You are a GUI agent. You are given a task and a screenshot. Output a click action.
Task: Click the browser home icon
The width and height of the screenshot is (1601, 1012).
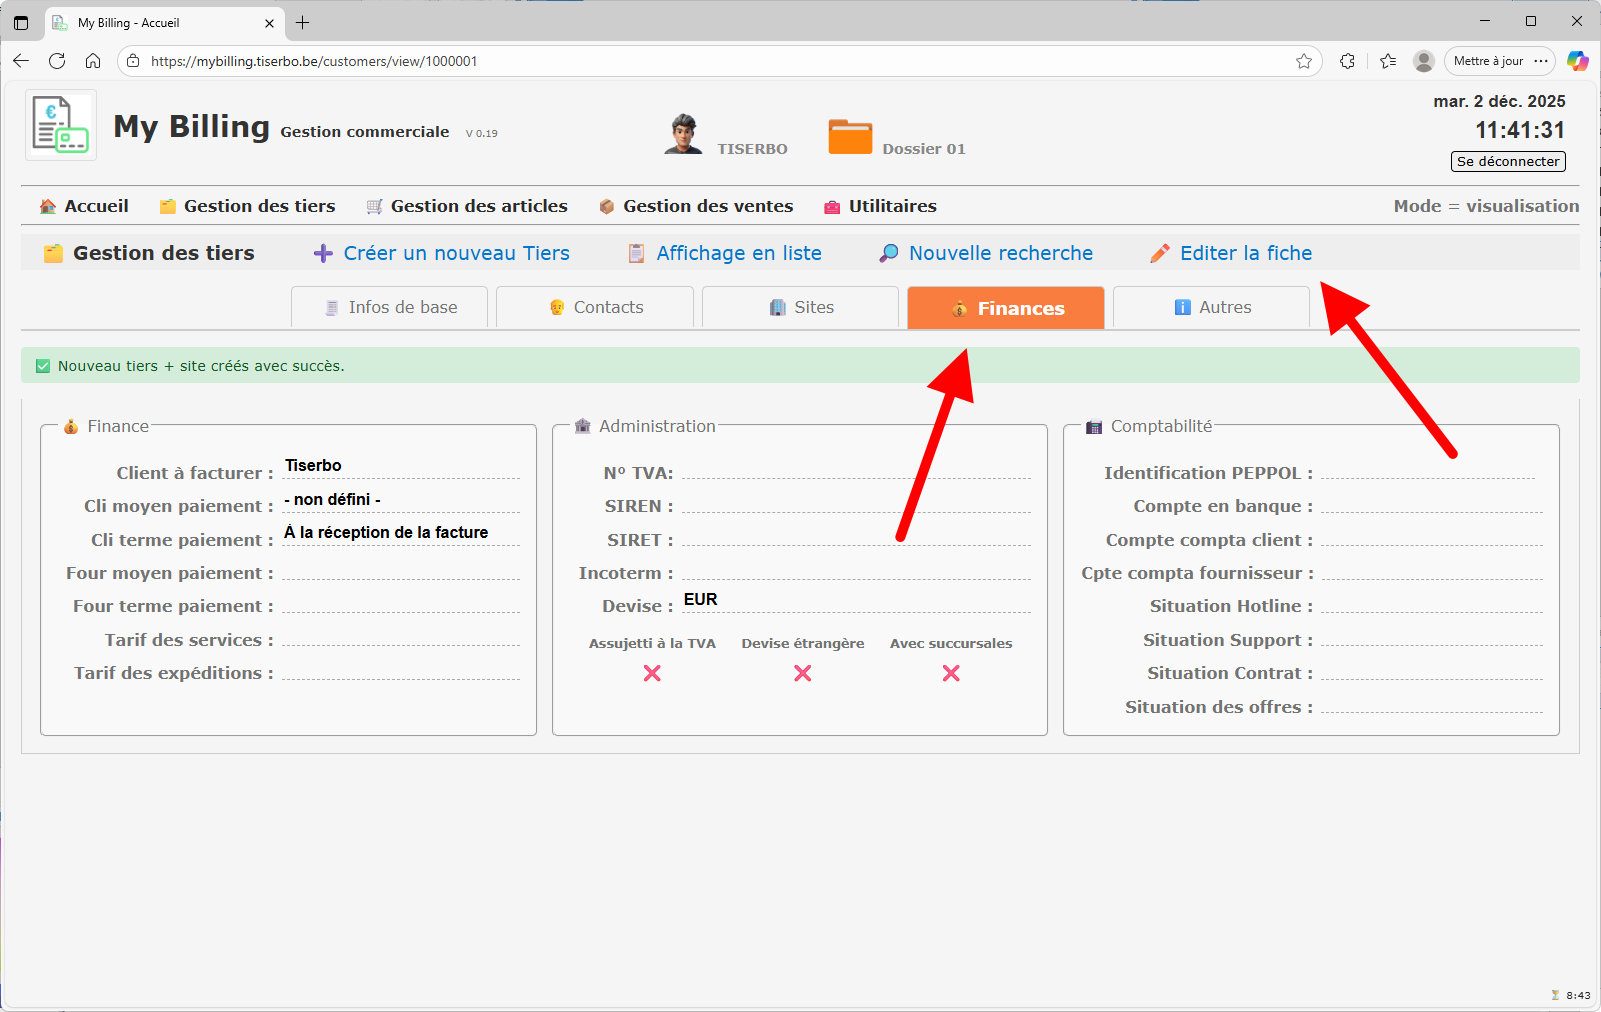[93, 61]
